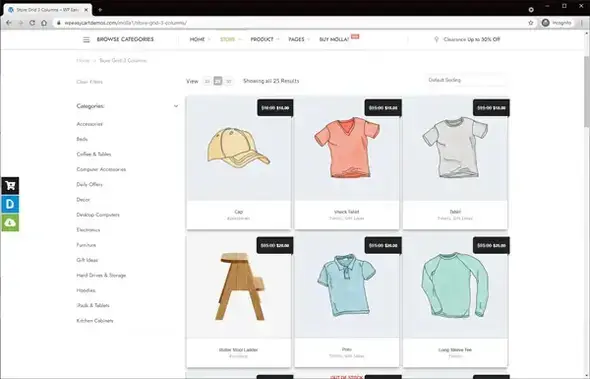Click the location pin beside Clearance offer

(x=436, y=39)
